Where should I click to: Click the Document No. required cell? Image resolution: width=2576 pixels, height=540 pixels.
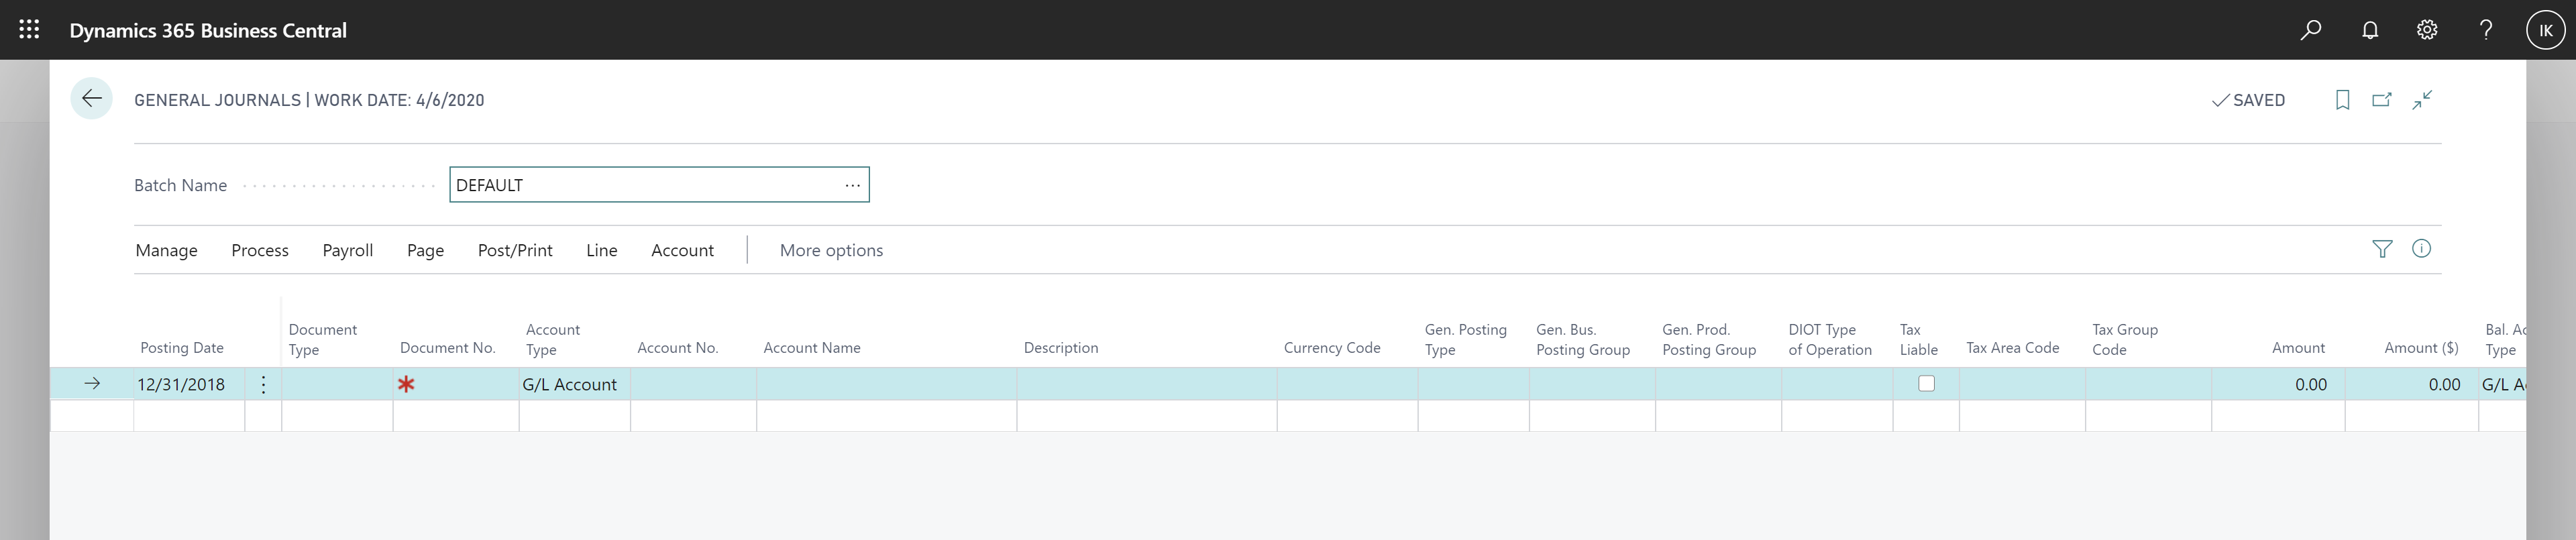tap(456, 384)
